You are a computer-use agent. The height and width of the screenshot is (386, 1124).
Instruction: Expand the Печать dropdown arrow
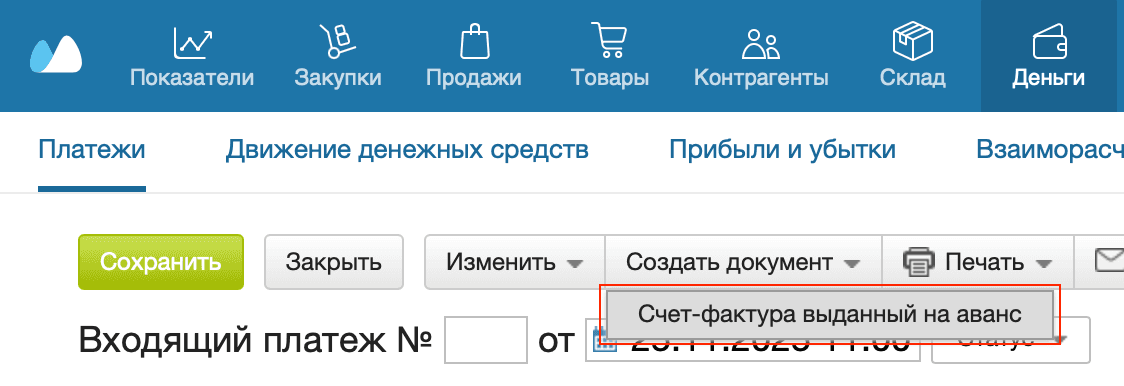pos(1044,263)
